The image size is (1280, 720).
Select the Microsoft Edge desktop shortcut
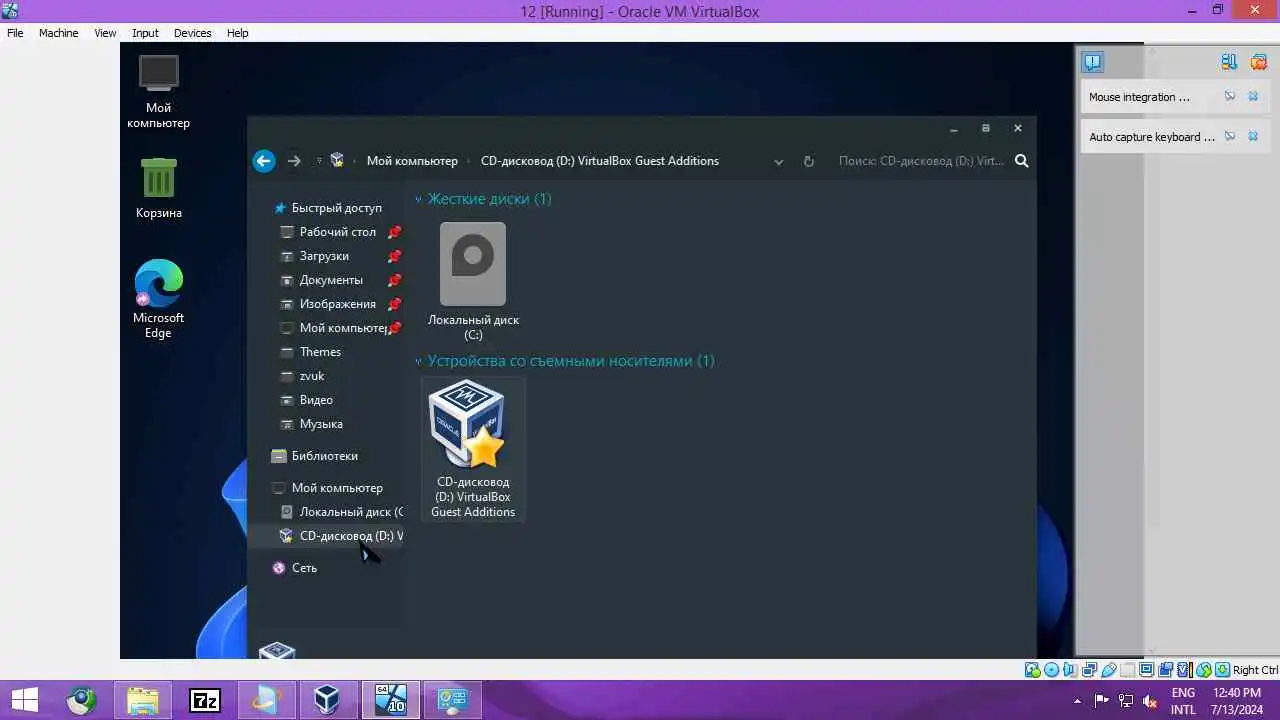[159, 299]
